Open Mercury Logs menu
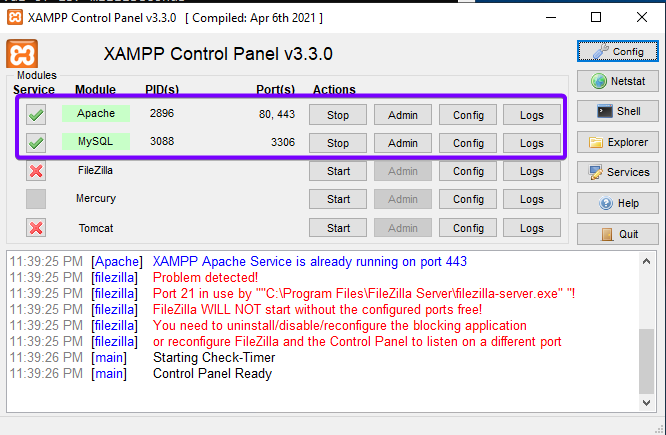 tap(532, 199)
